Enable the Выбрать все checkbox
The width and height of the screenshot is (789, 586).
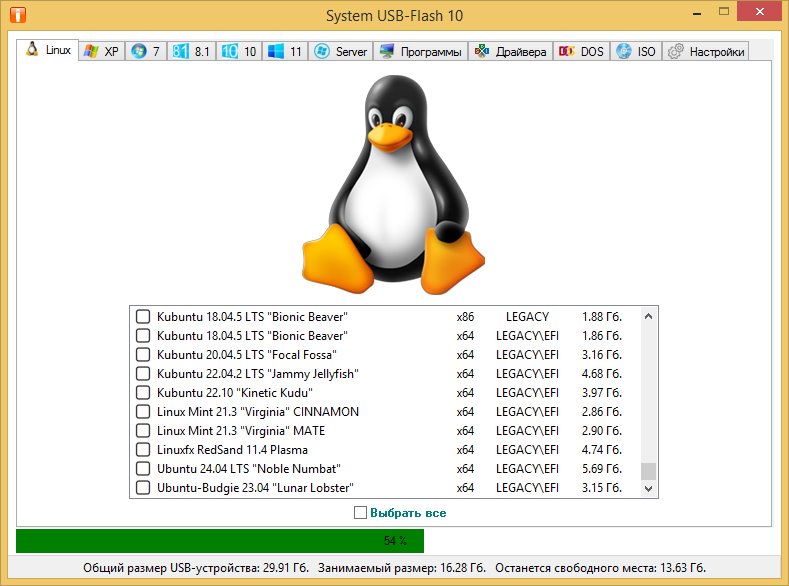361,513
